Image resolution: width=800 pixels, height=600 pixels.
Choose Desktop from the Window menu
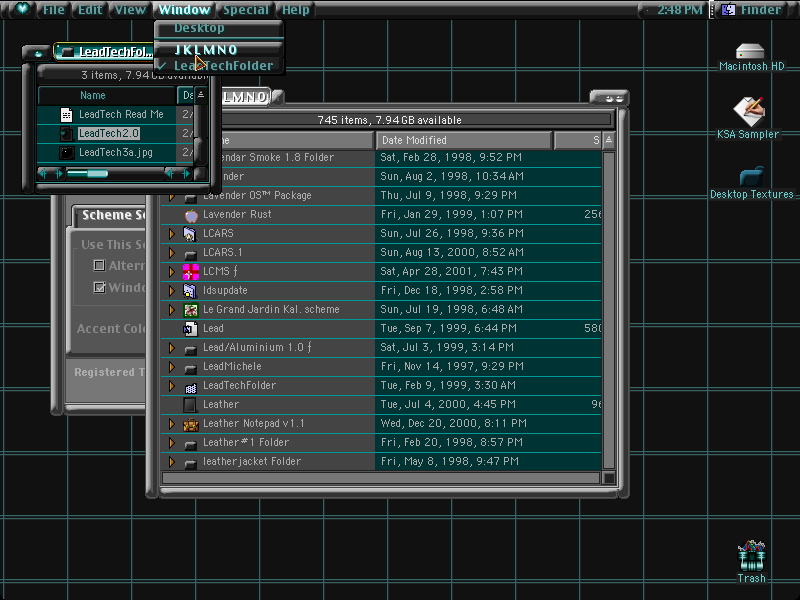(219, 28)
